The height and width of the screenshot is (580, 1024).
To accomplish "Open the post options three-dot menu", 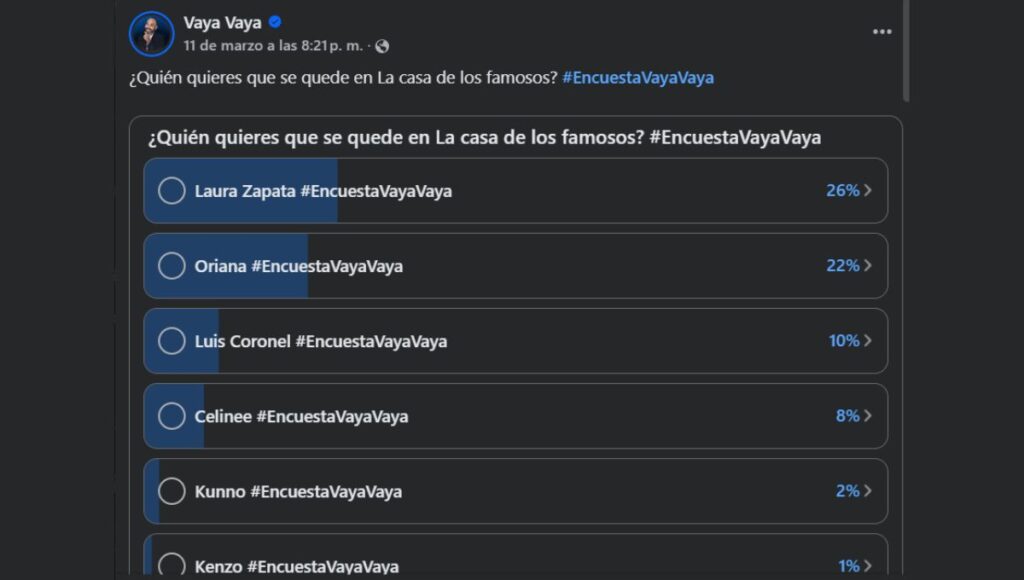I will (882, 31).
